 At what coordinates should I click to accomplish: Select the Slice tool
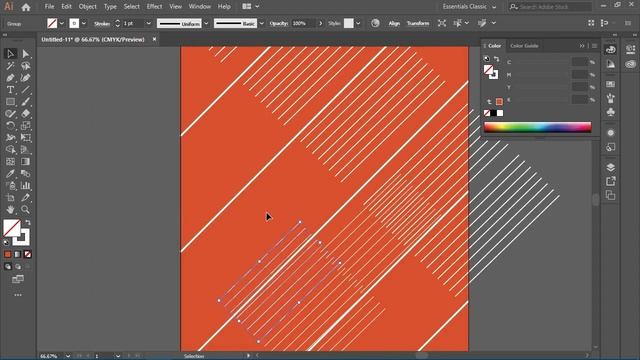pyautogui.click(x=26, y=198)
